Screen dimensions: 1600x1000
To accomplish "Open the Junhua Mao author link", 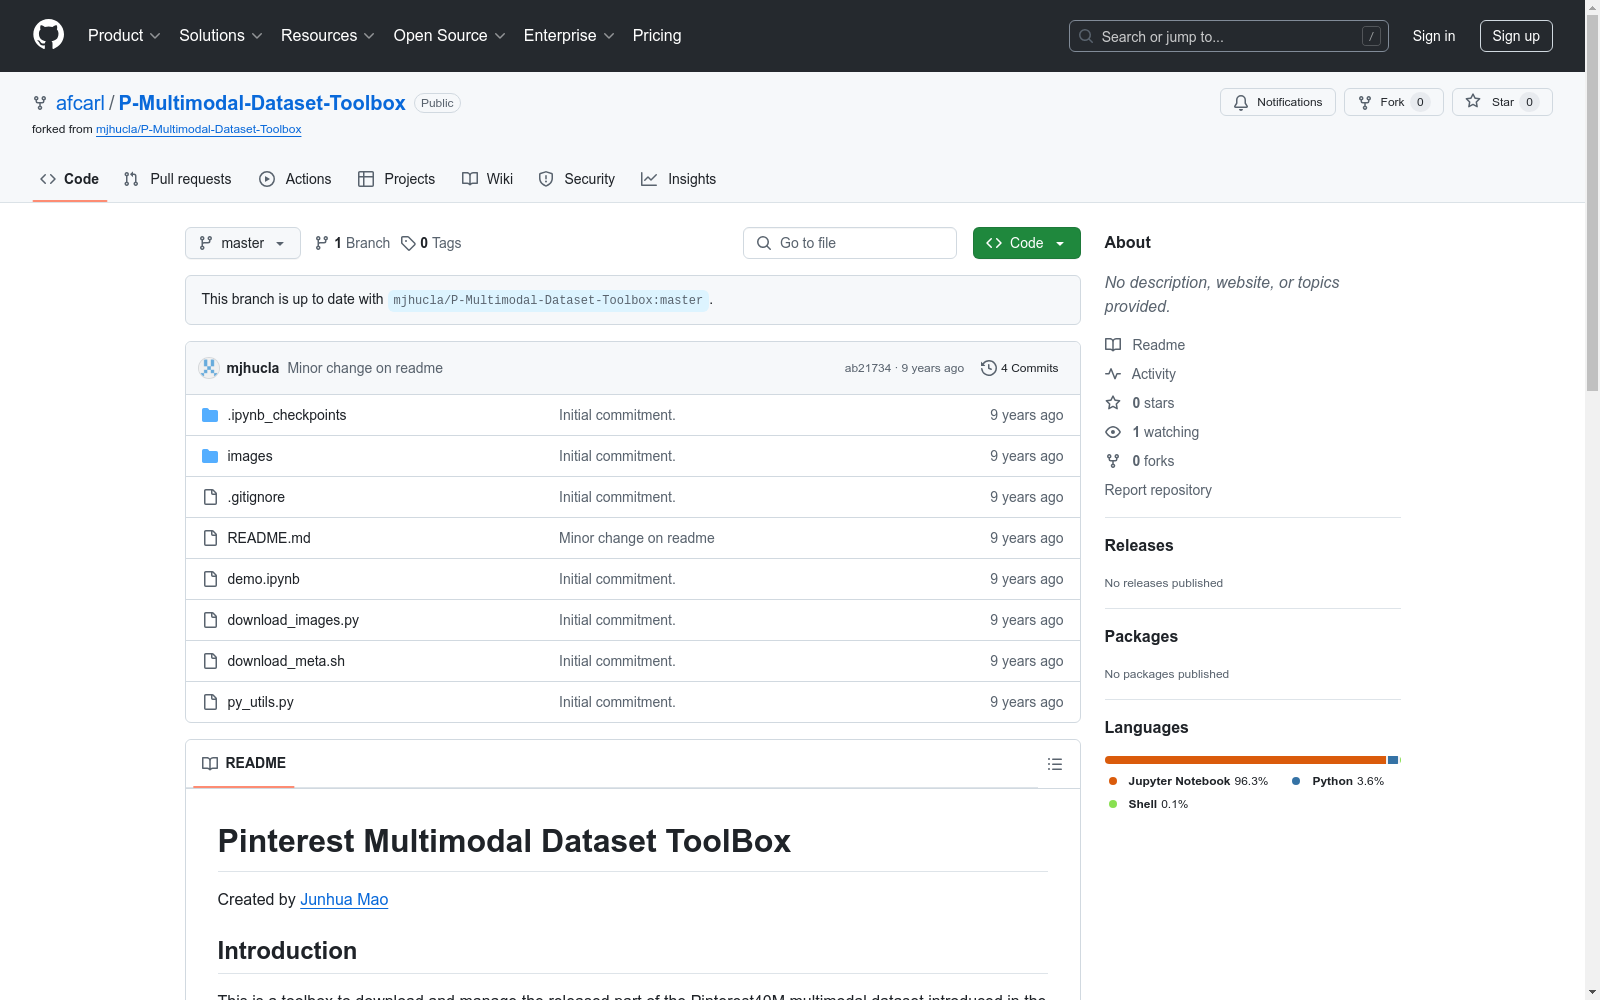I will click(344, 899).
